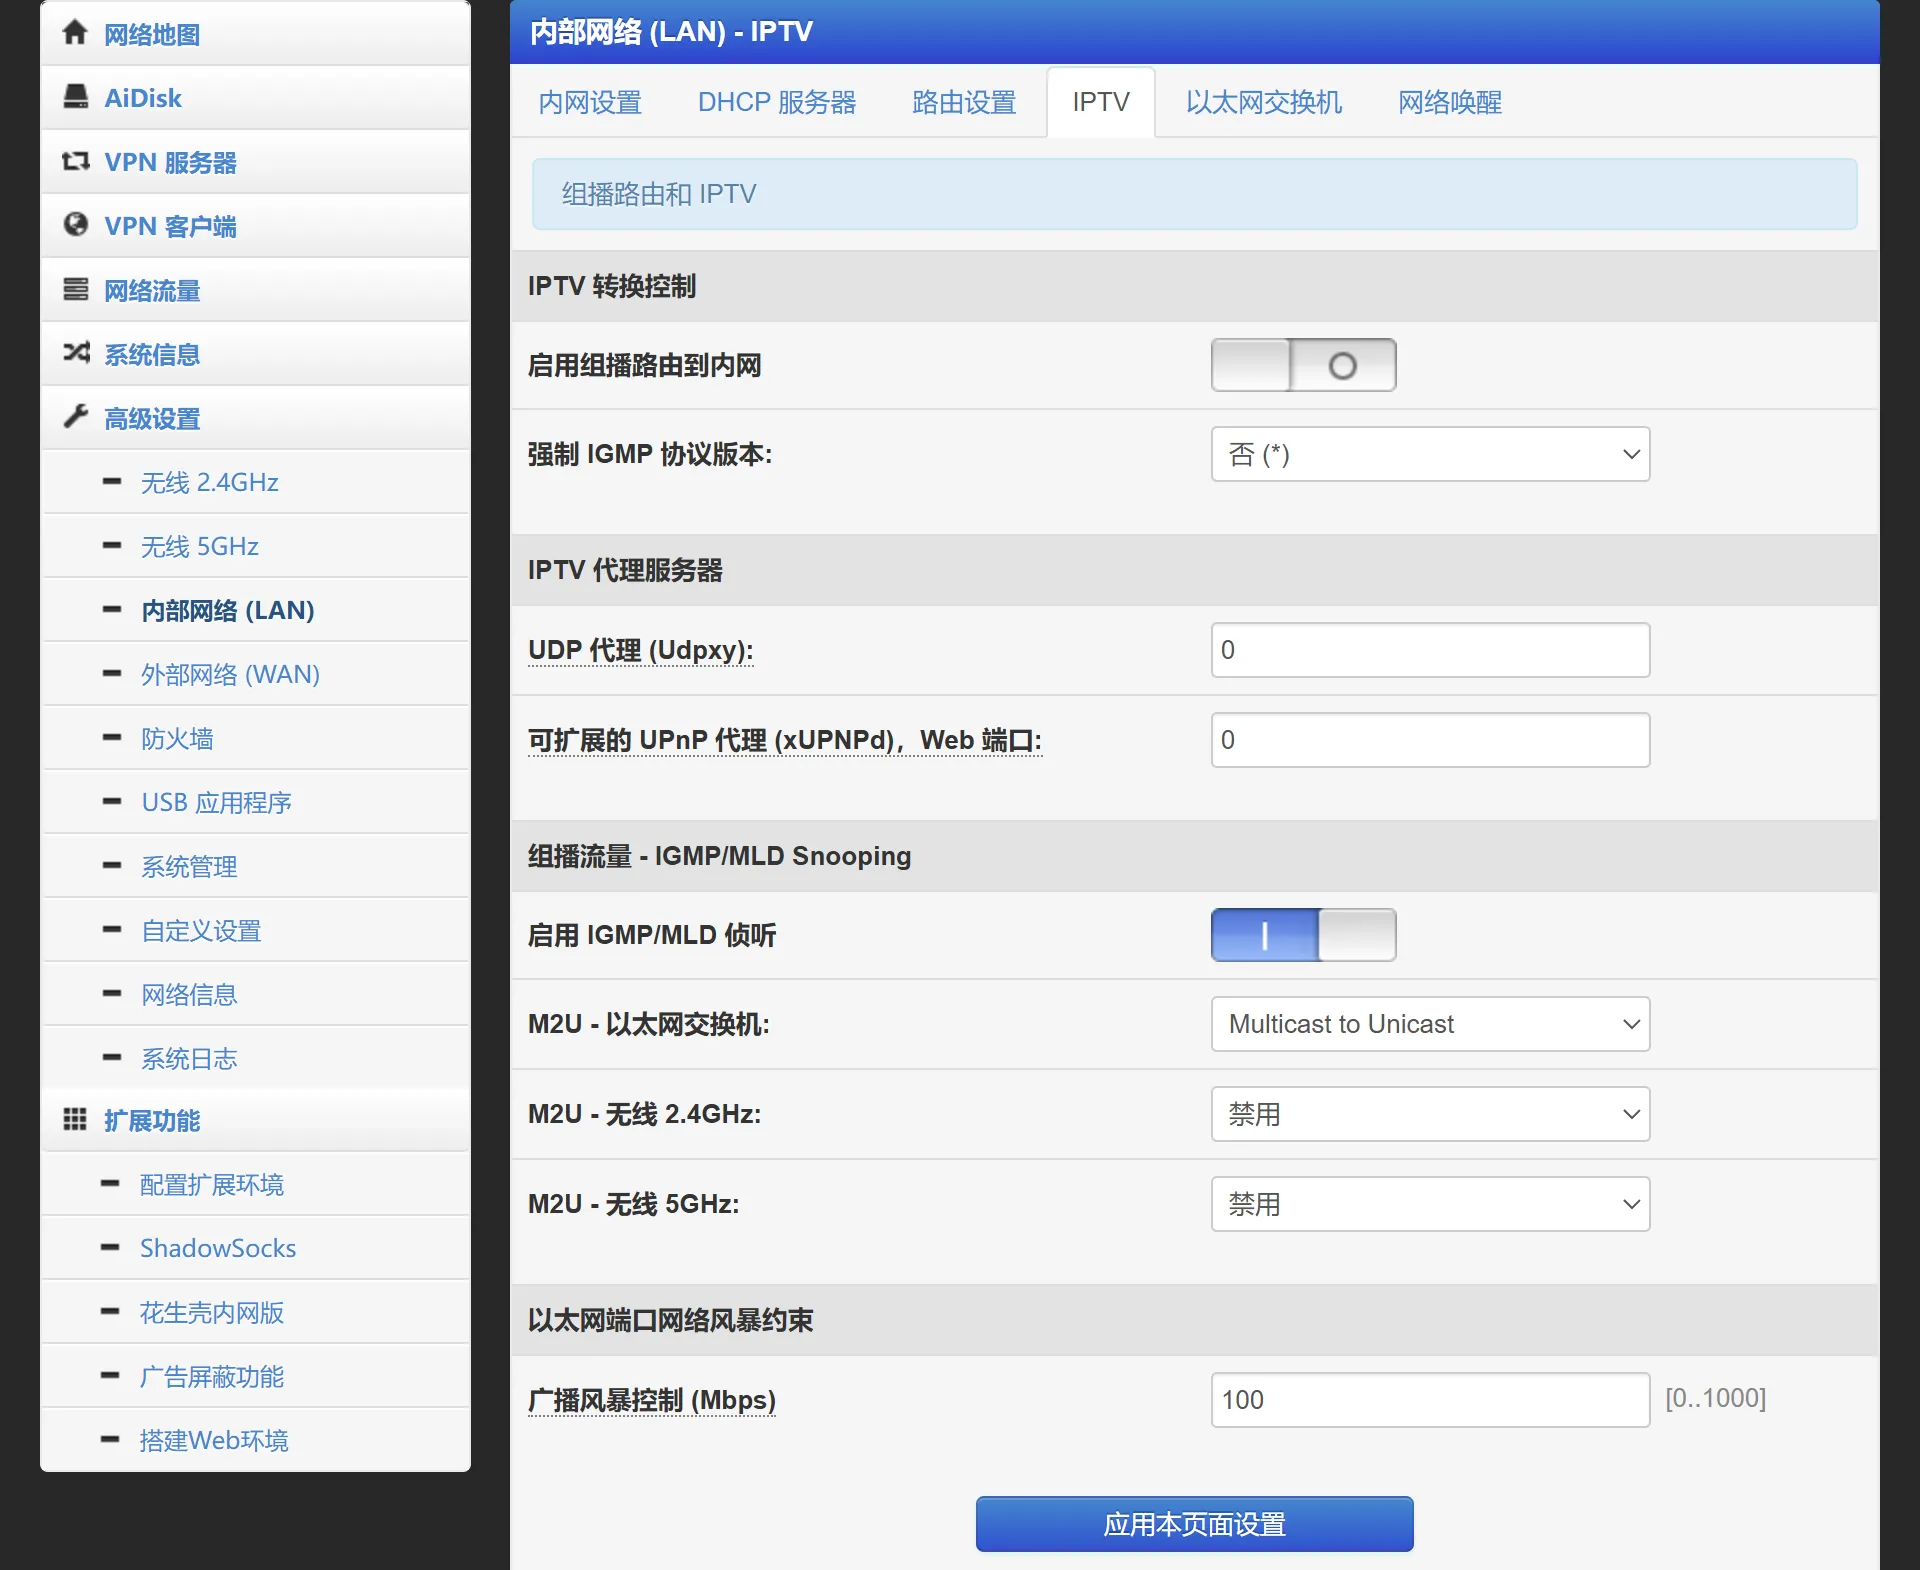Image resolution: width=1920 pixels, height=1570 pixels.
Task: Clear the UDP 代理 (Udpxy) field
Action: pos(1430,650)
